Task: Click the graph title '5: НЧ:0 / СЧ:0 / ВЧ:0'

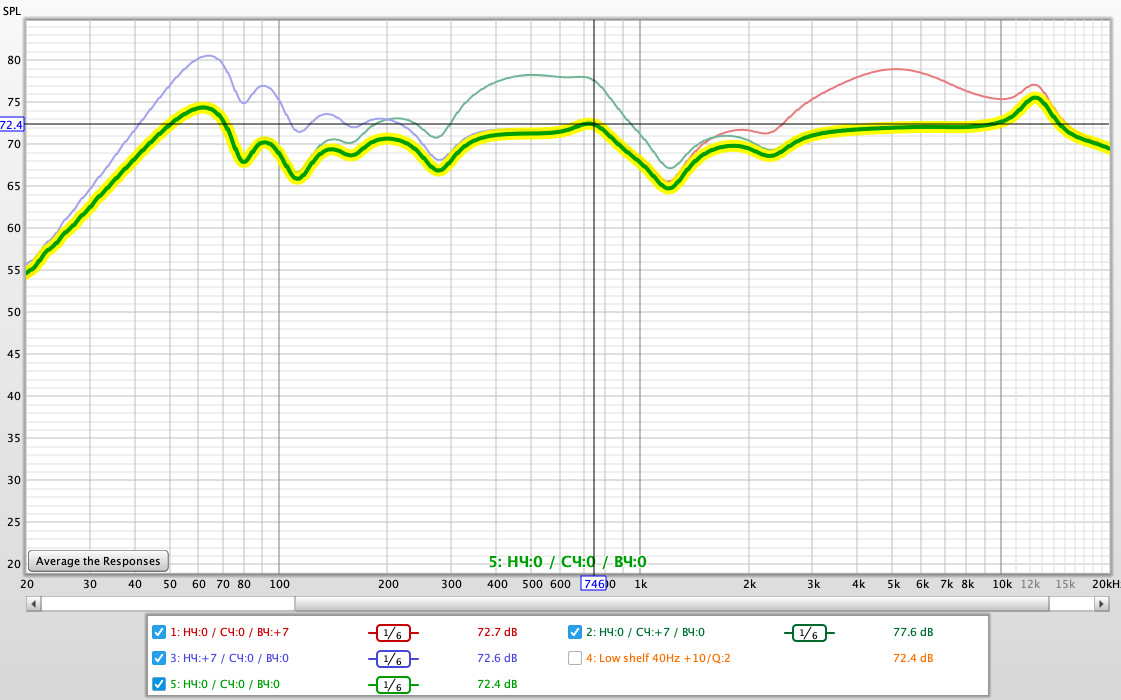Action: coord(568,562)
